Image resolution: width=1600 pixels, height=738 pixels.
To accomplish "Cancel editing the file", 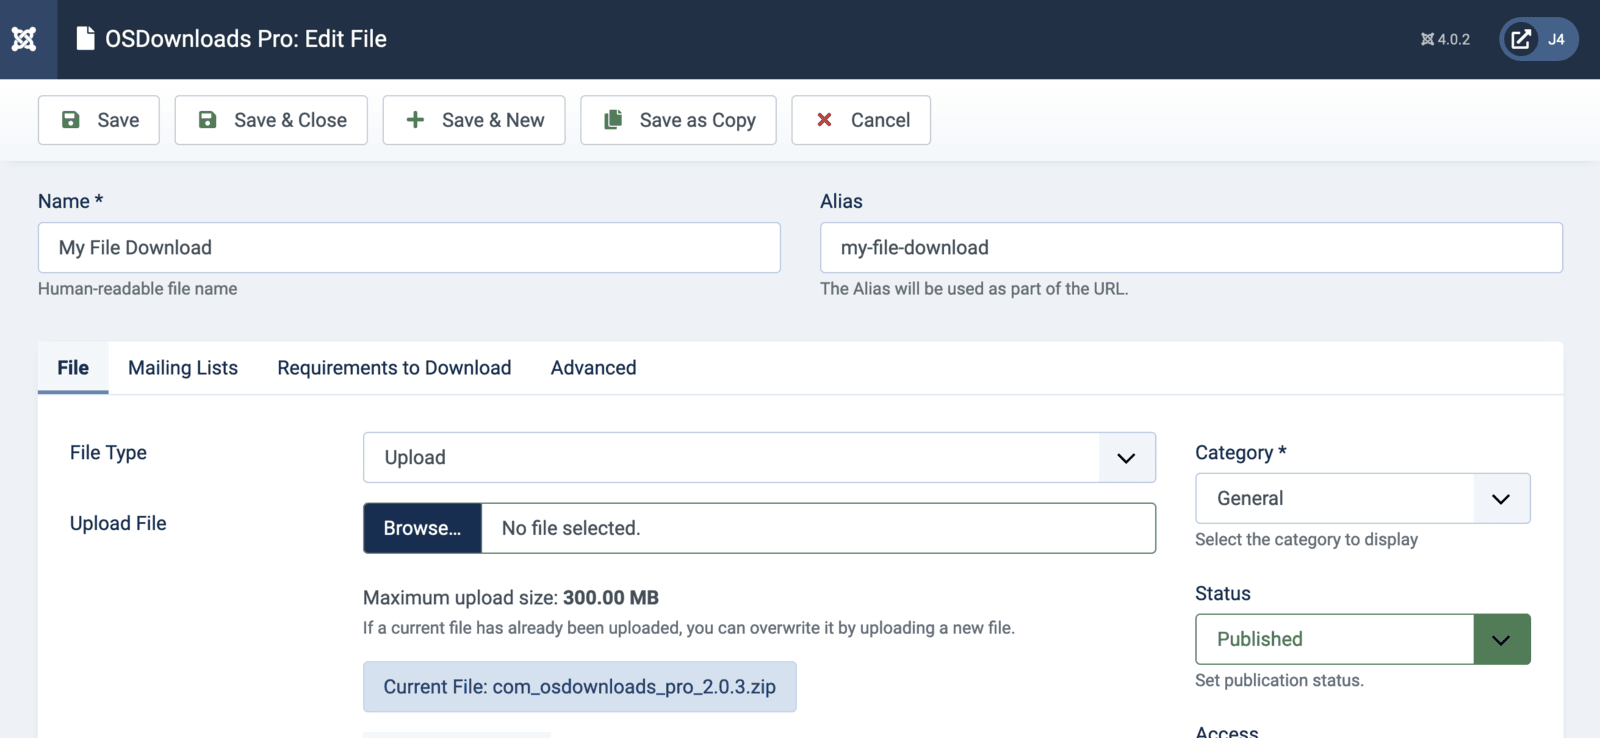I will pyautogui.click(x=861, y=120).
